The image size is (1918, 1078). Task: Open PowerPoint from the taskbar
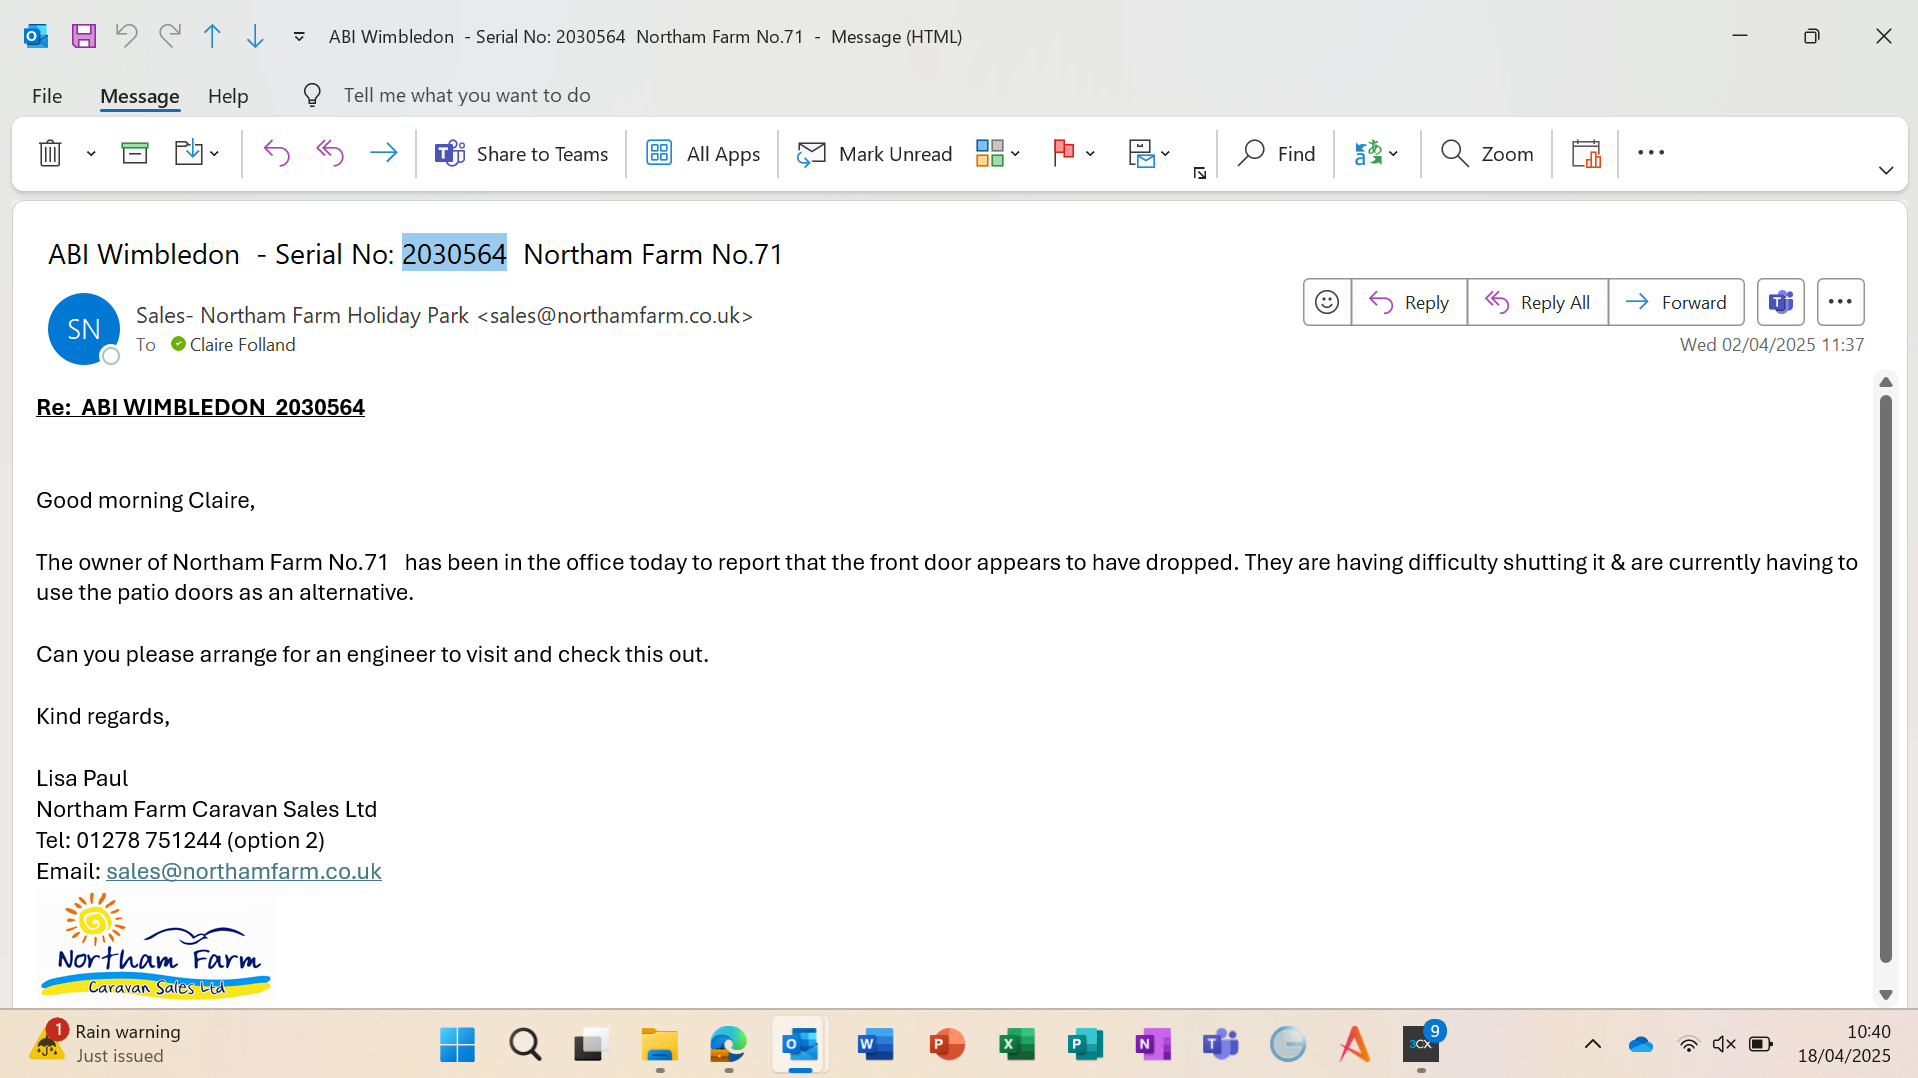[x=947, y=1045]
